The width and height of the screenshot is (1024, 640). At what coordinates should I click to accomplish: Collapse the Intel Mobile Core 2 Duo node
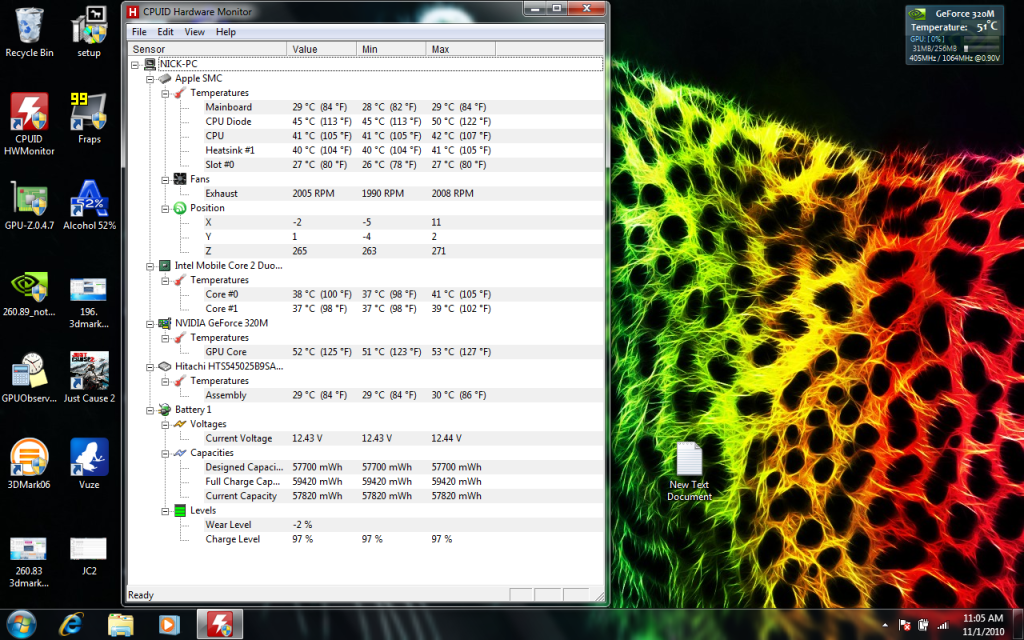coord(150,266)
